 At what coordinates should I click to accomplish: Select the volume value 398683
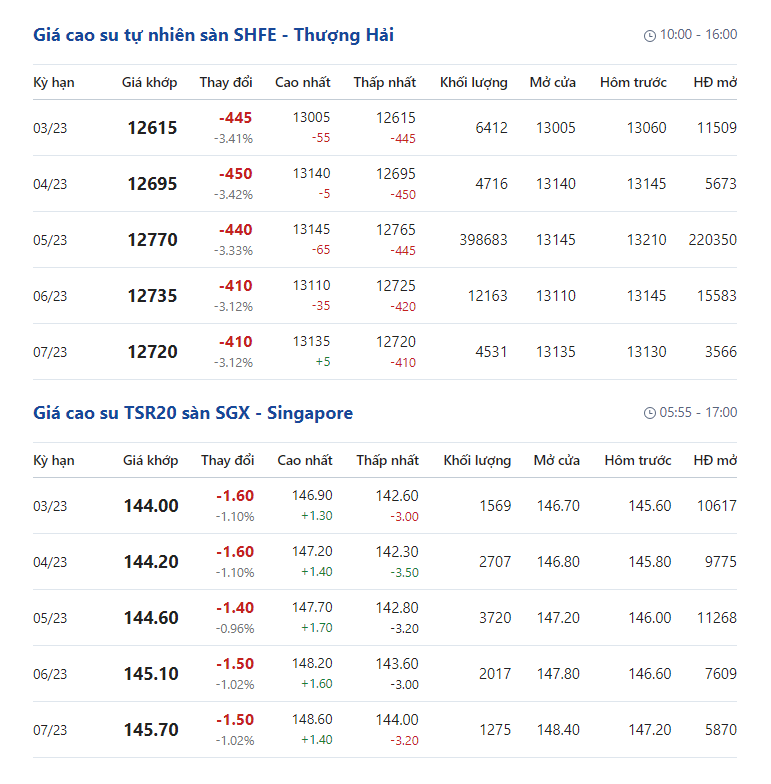483,240
